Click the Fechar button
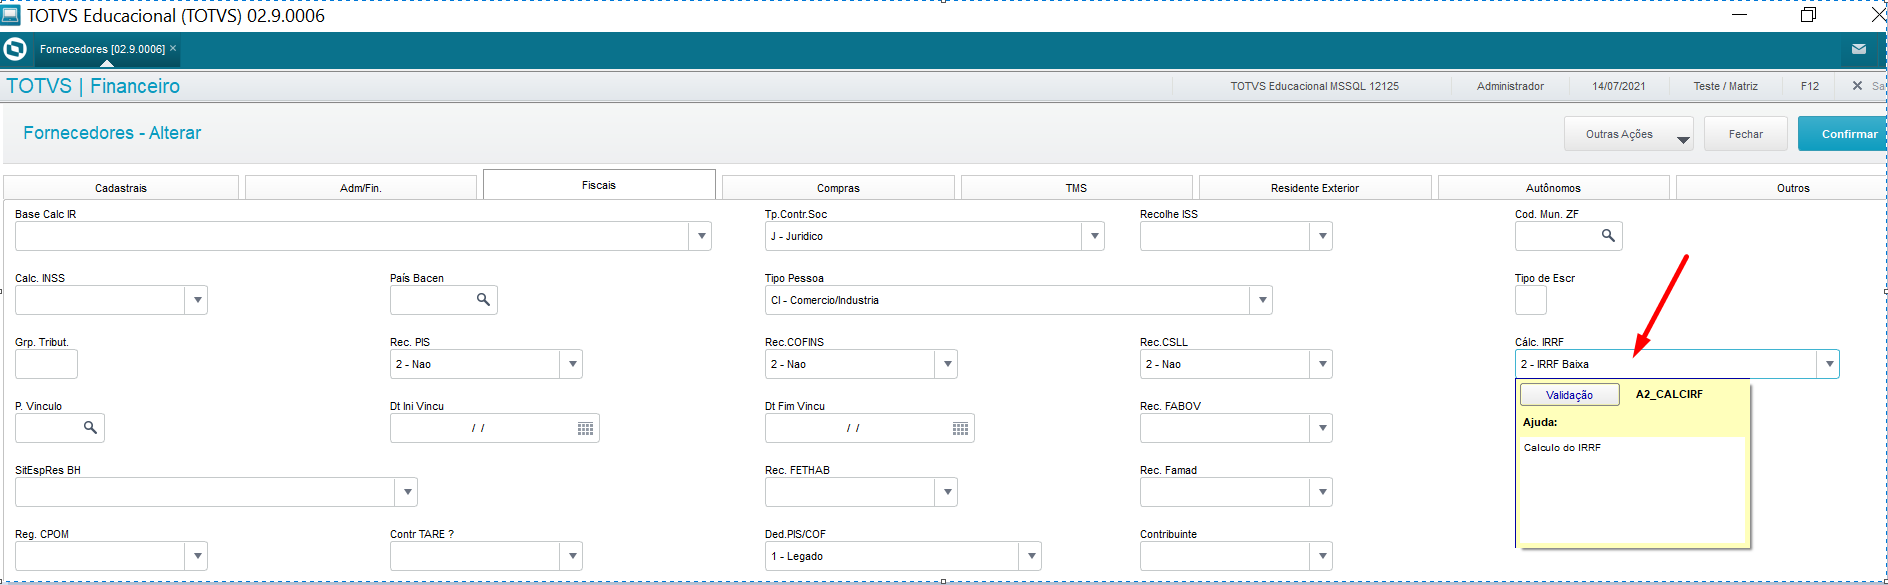This screenshot has height=585, width=1888. point(1745,134)
